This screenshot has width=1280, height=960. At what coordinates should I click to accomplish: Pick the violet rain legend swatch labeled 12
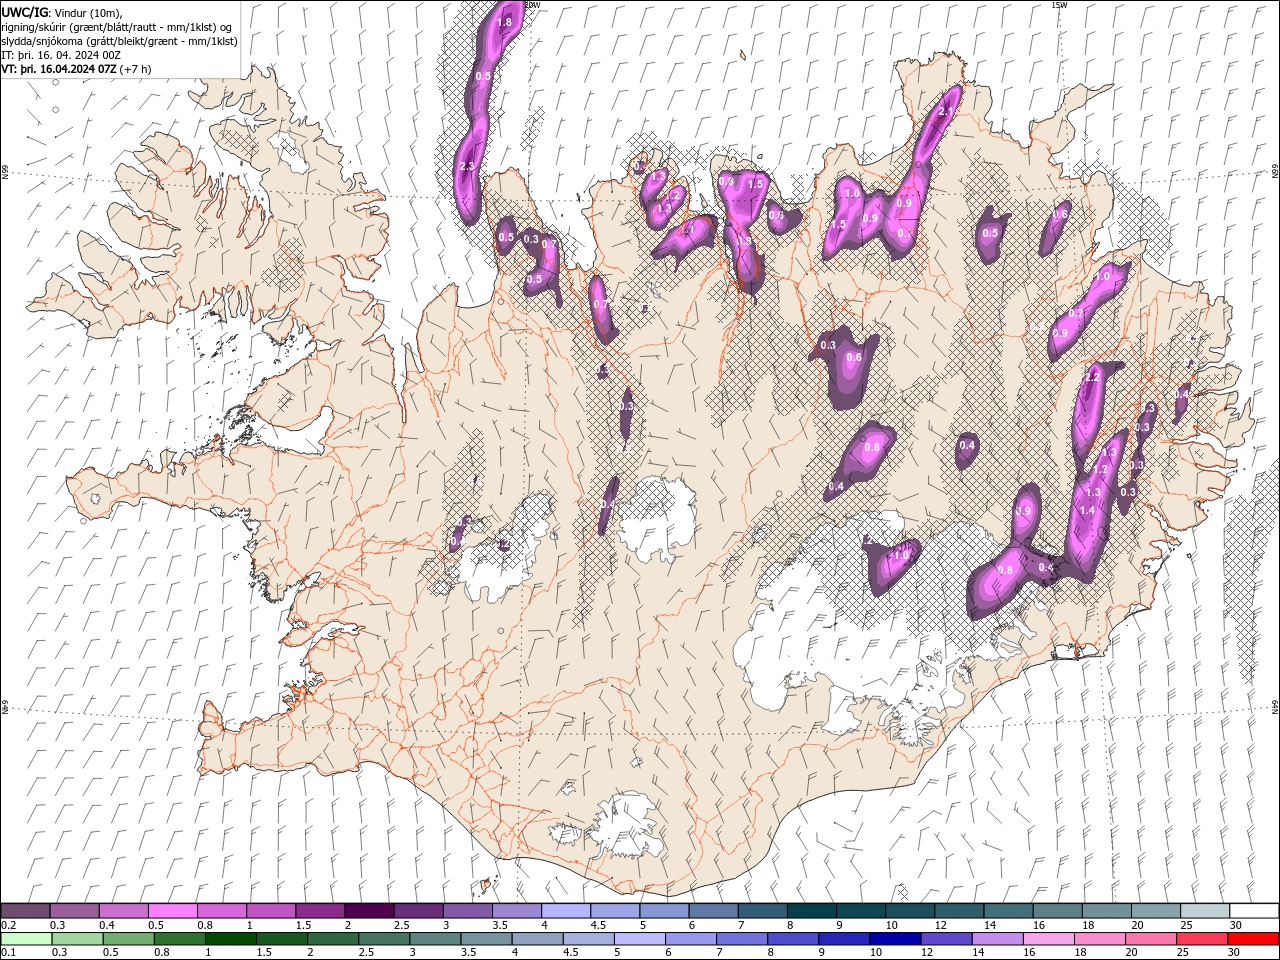pyautogui.click(x=945, y=939)
